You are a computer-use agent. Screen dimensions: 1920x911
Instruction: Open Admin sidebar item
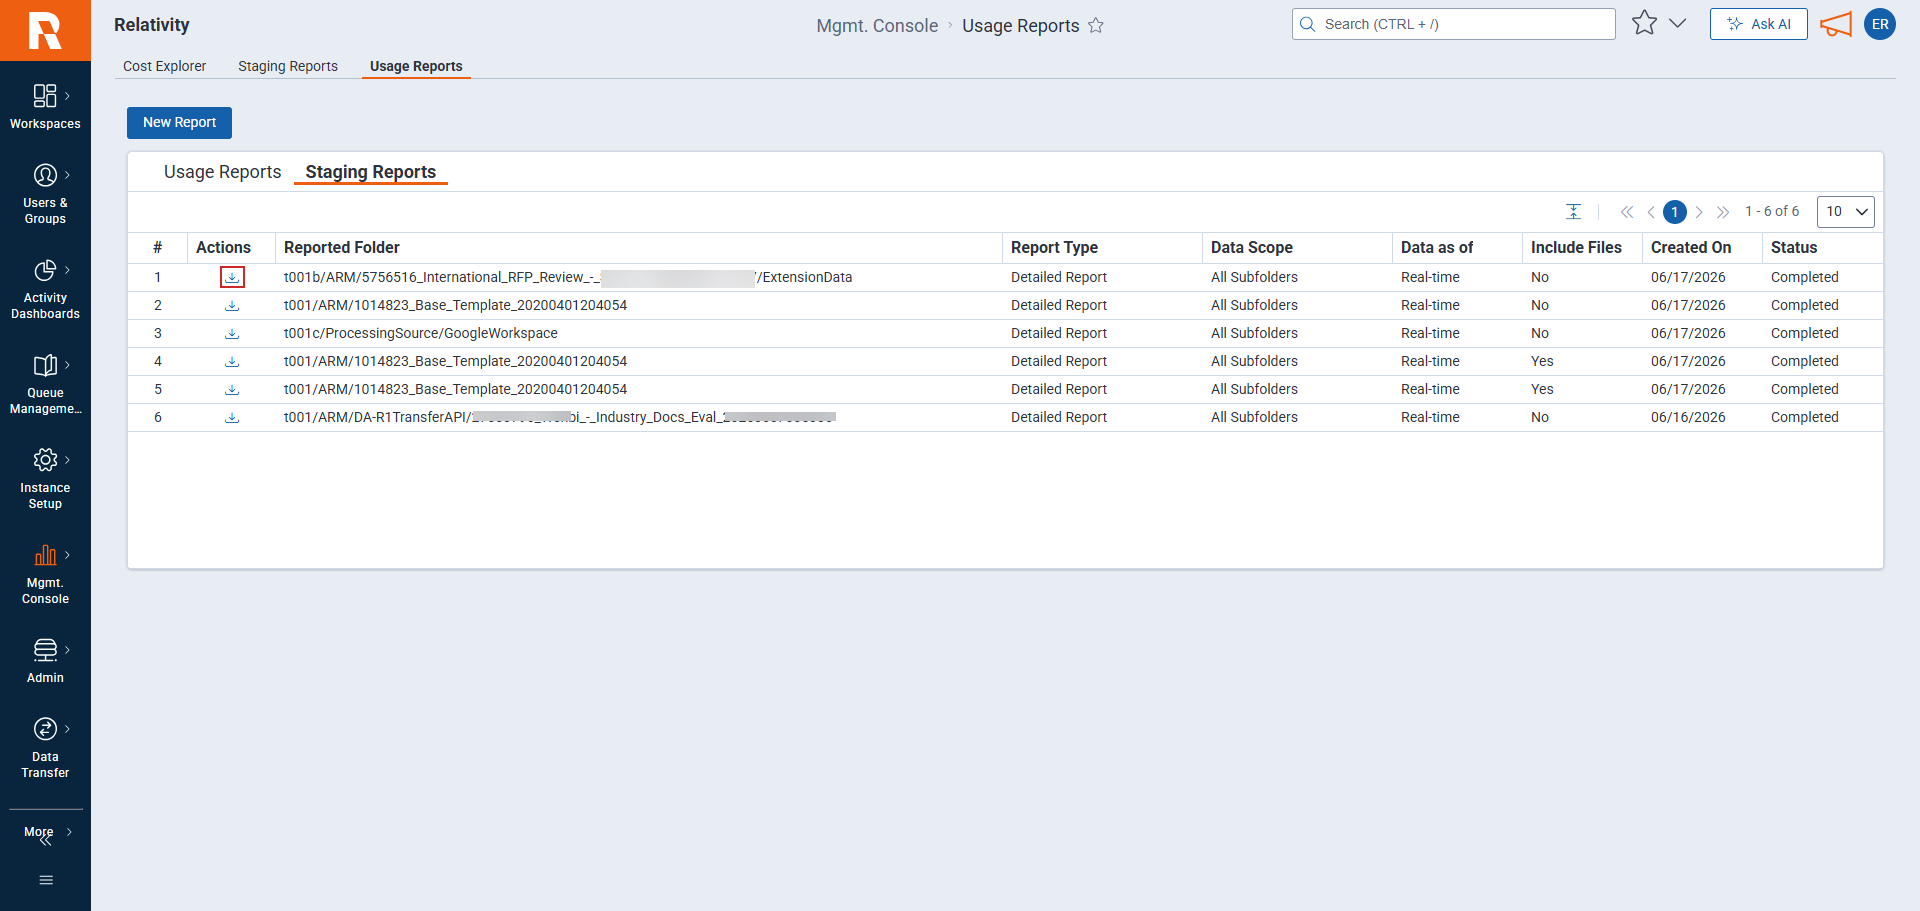coord(45,661)
